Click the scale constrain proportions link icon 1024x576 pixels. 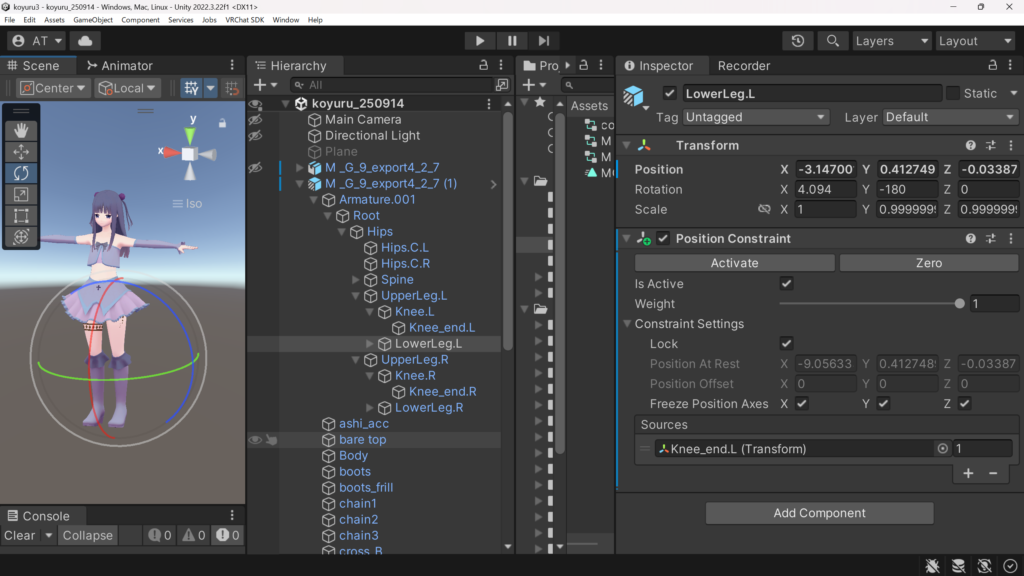[x=764, y=209]
